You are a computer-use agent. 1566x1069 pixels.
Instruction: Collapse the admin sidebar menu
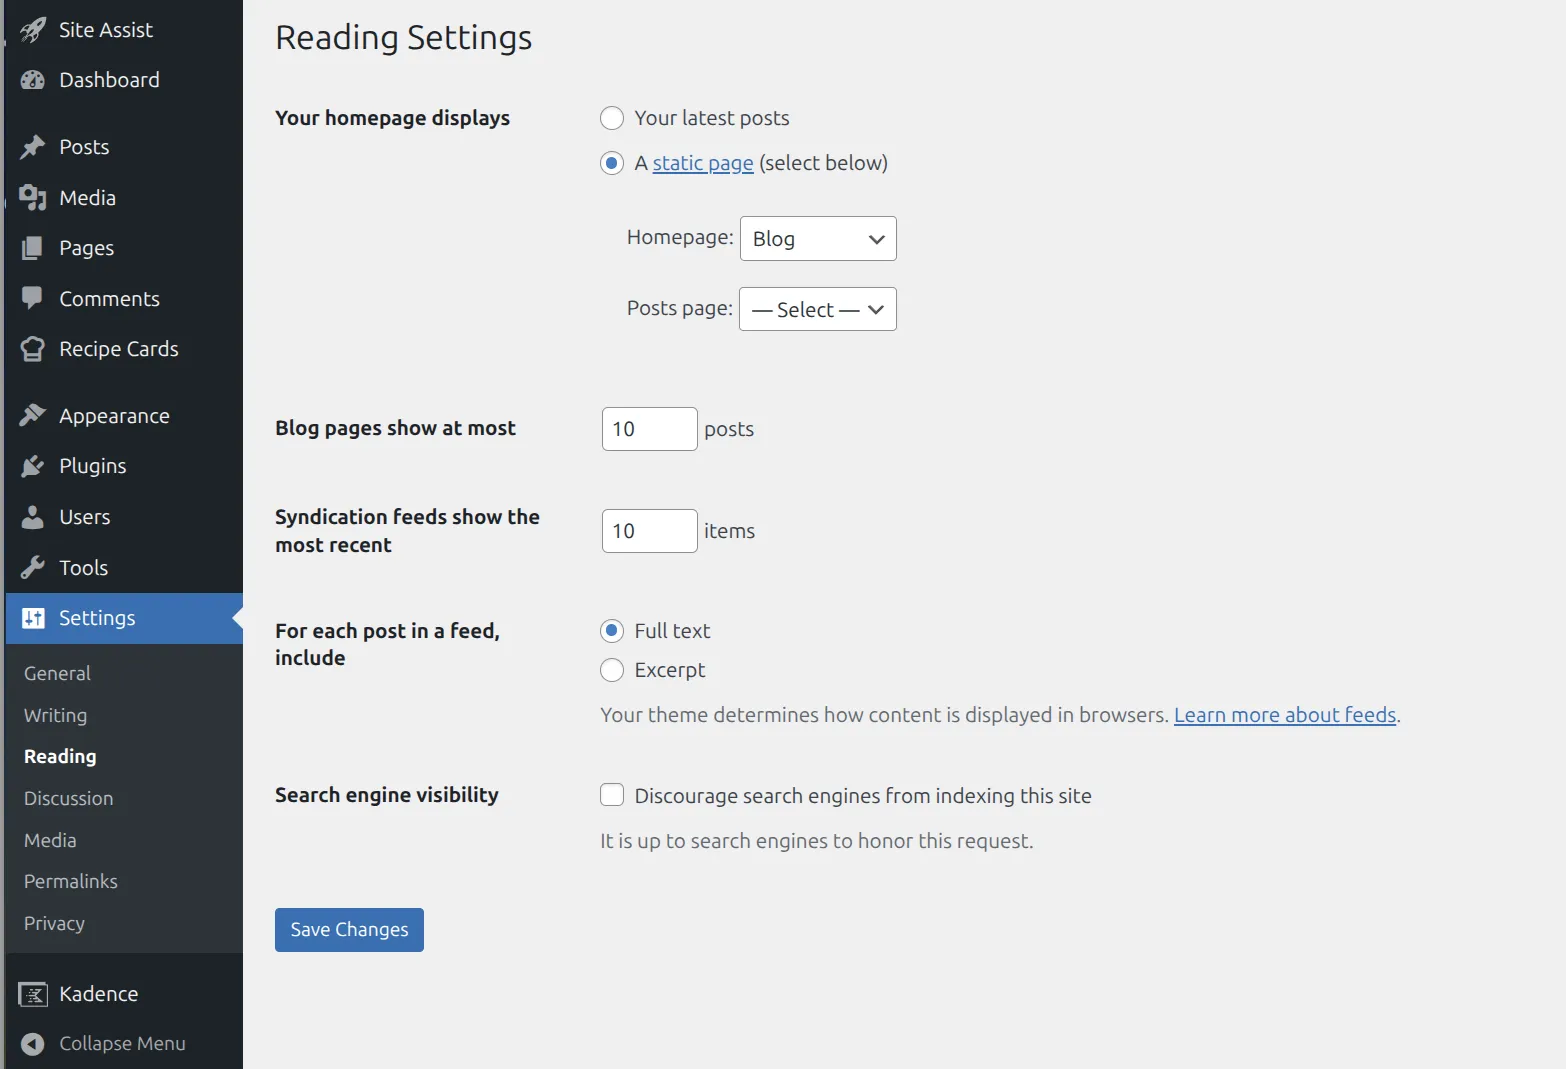tap(102, 1043)
